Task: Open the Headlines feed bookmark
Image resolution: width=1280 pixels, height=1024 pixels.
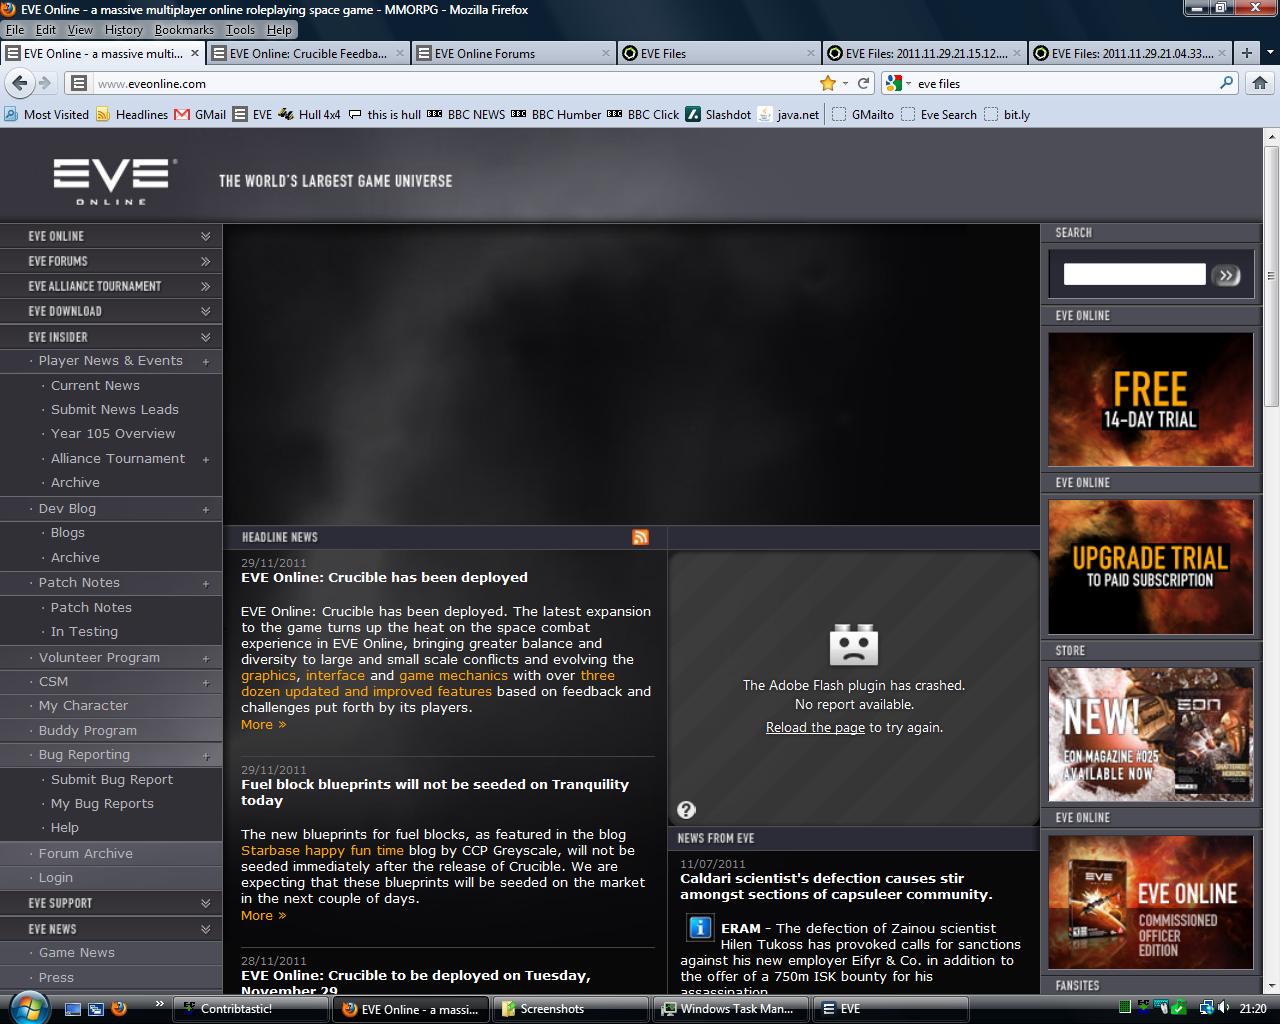Action: (132, 114)
